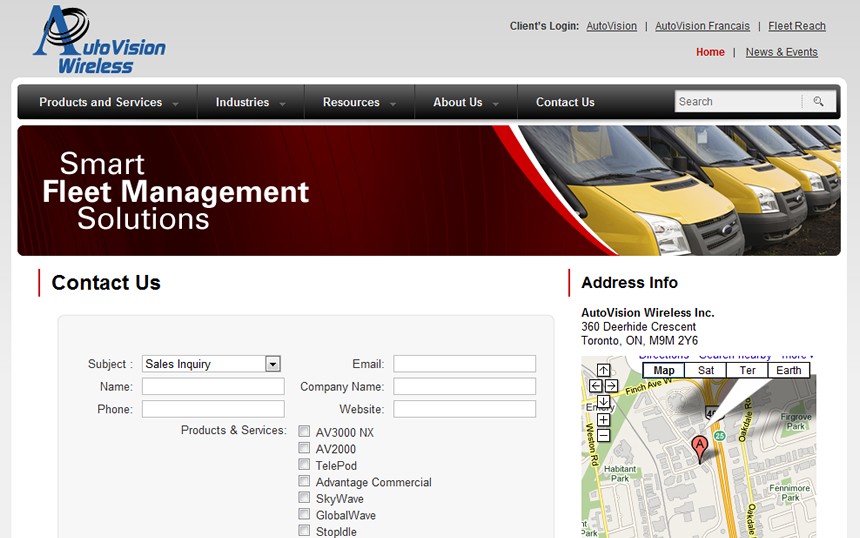Pan the map down with arrow
The image size is (860, 538).
point(603,401)
